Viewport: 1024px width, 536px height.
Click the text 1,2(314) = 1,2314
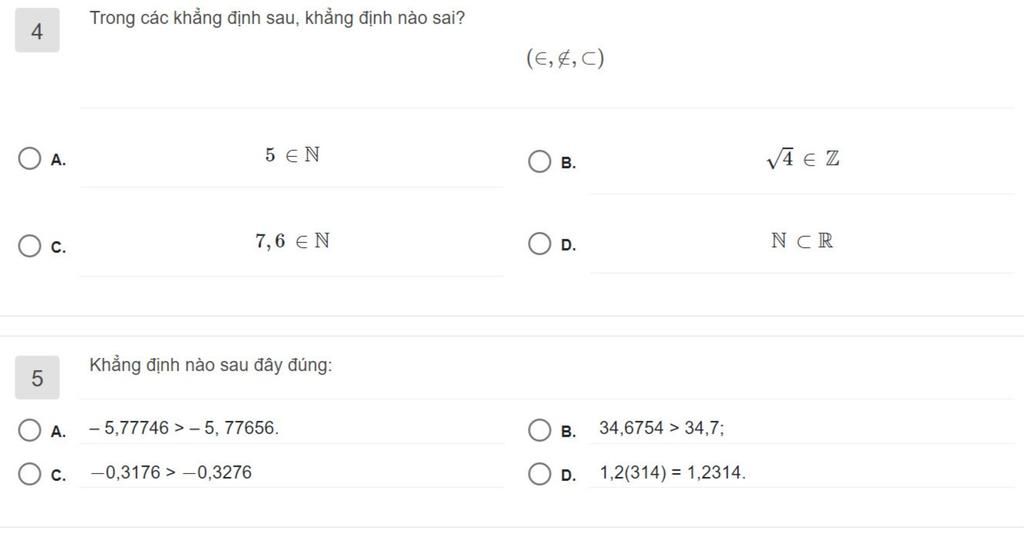673,473
